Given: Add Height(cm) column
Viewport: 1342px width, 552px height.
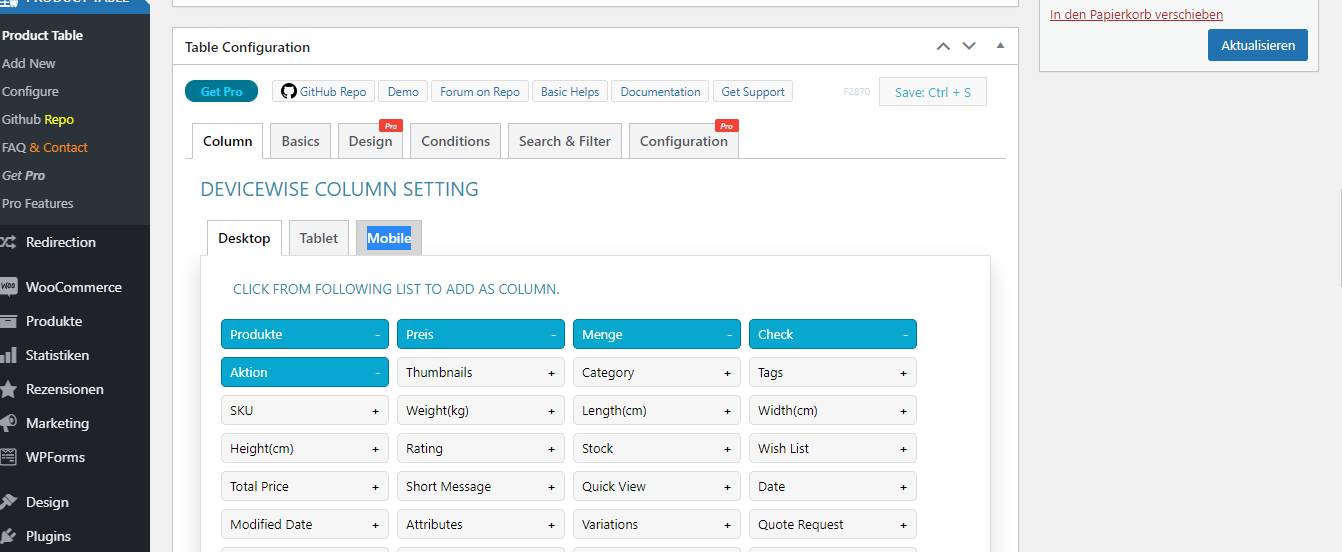Looking at the screenshot, I should coord(305,449).
